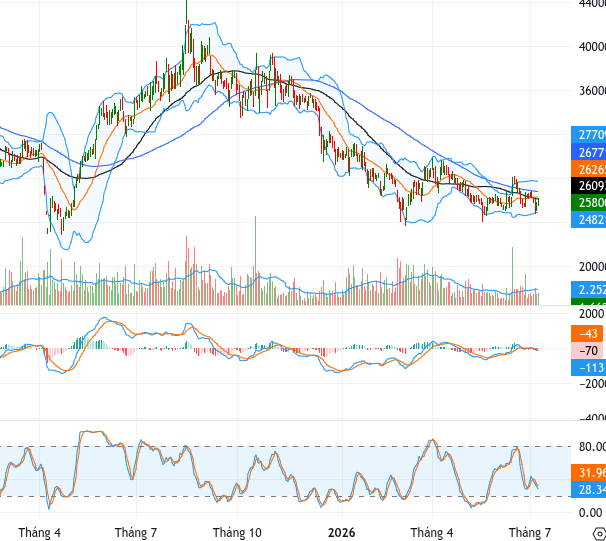Click the 3600 level on price scale

(592, 91)
